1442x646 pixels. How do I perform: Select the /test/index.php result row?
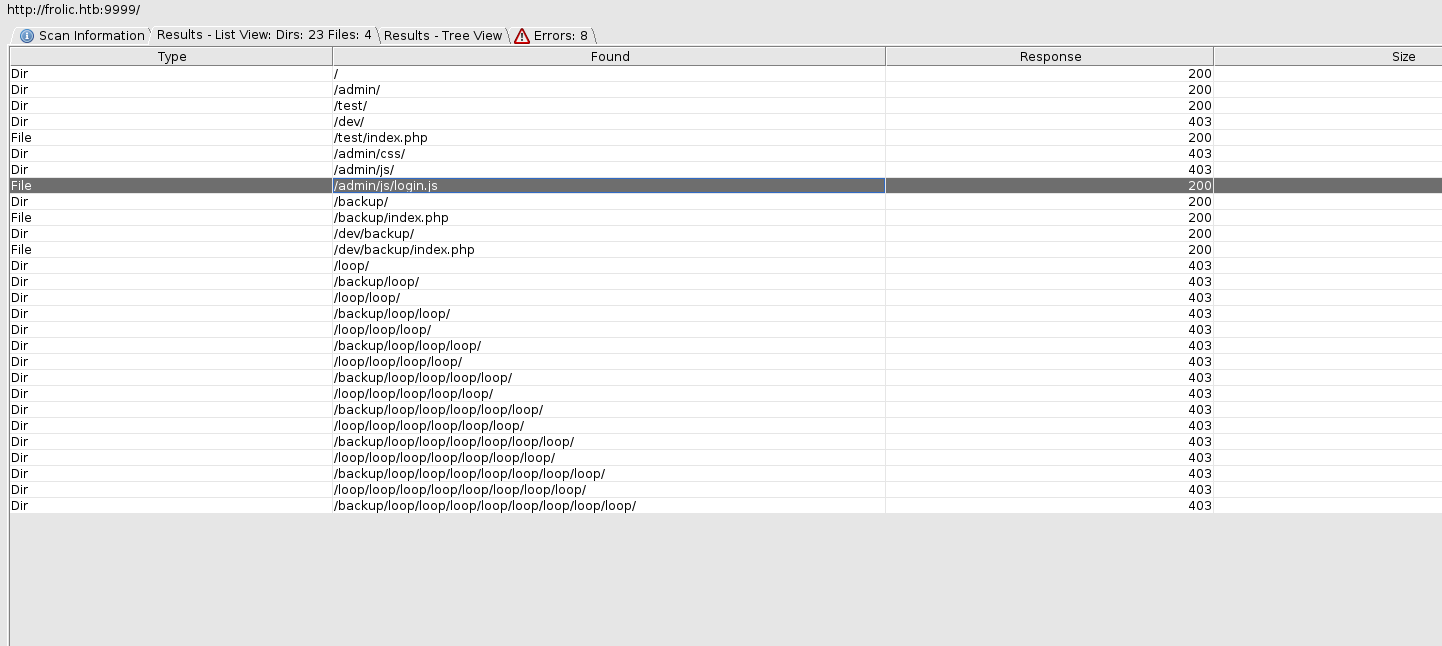[380, 138]
